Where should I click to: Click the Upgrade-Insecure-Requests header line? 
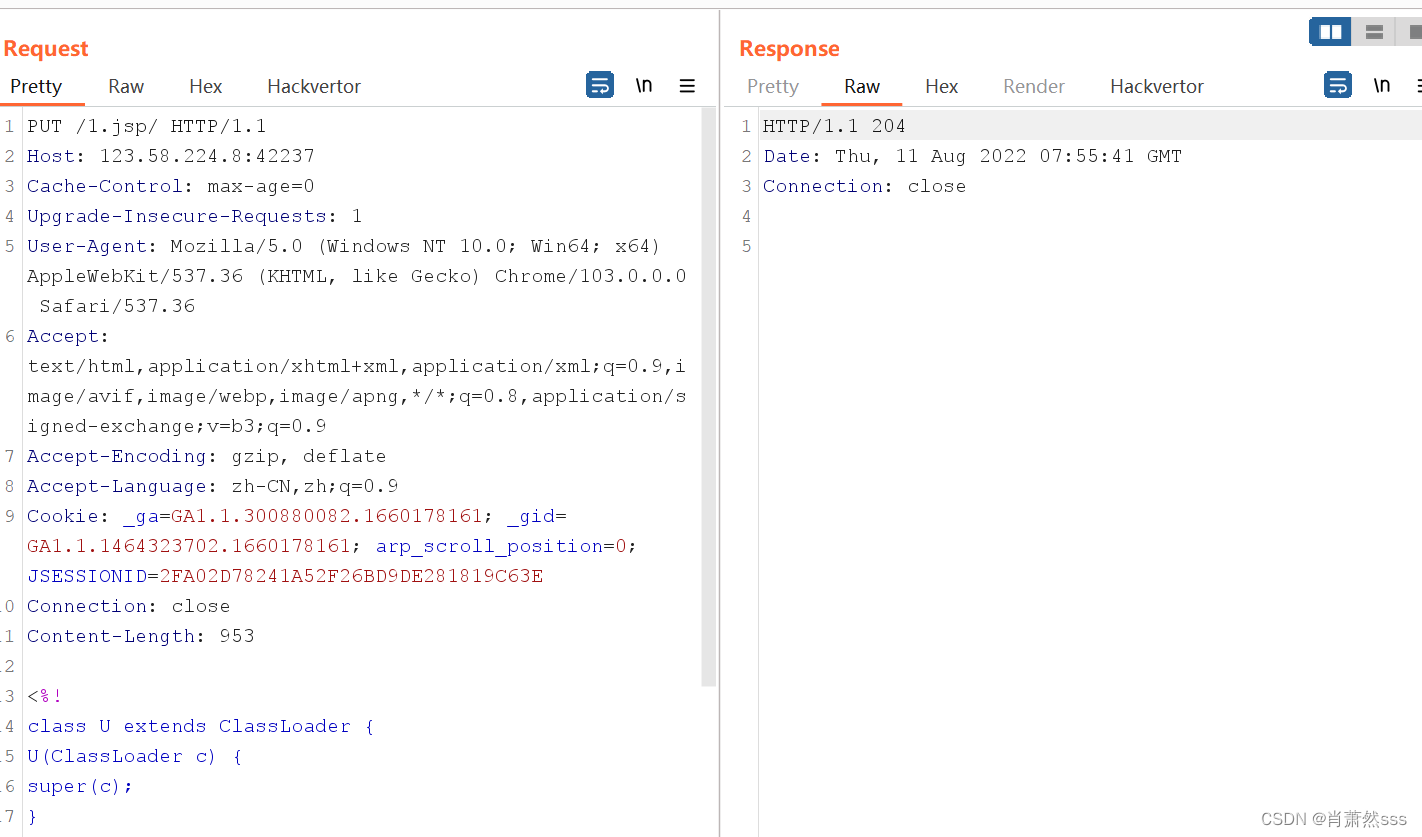tap(195, 216)
